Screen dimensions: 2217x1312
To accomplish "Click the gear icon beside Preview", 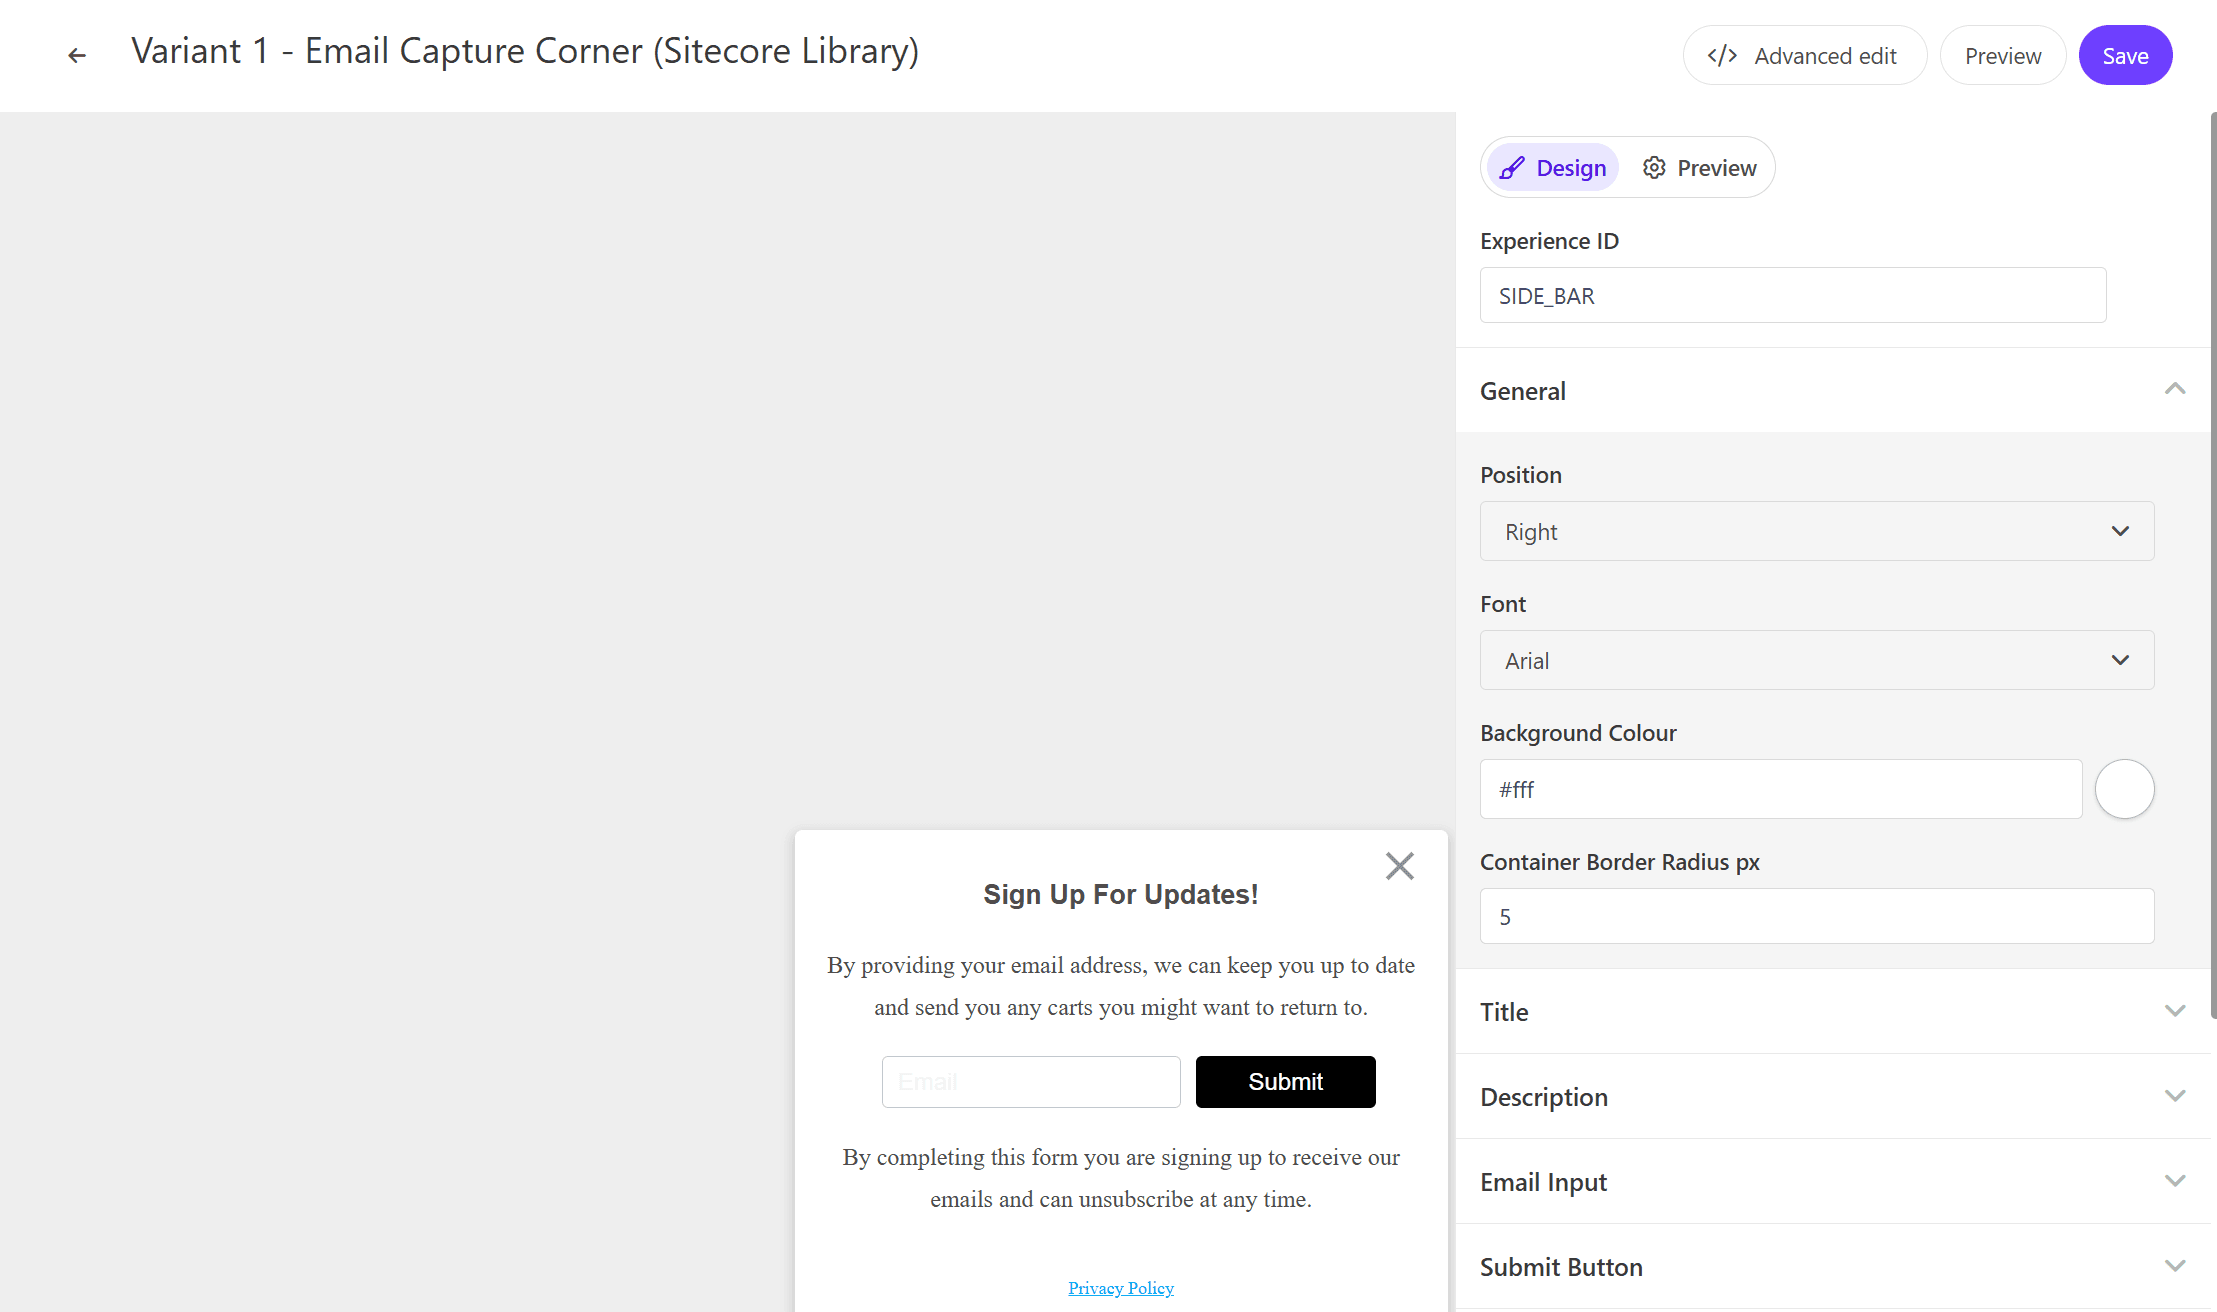I will pos(1654,168).
